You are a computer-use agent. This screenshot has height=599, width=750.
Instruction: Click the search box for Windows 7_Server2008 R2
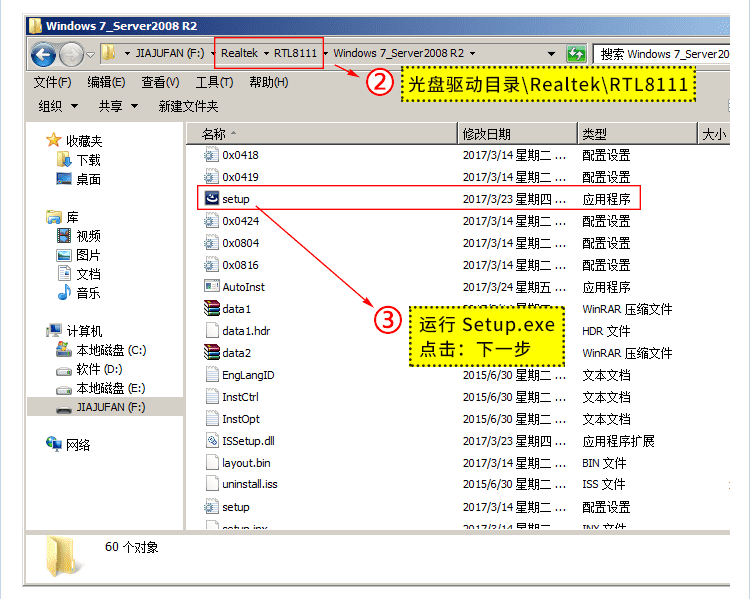point(662,54)
